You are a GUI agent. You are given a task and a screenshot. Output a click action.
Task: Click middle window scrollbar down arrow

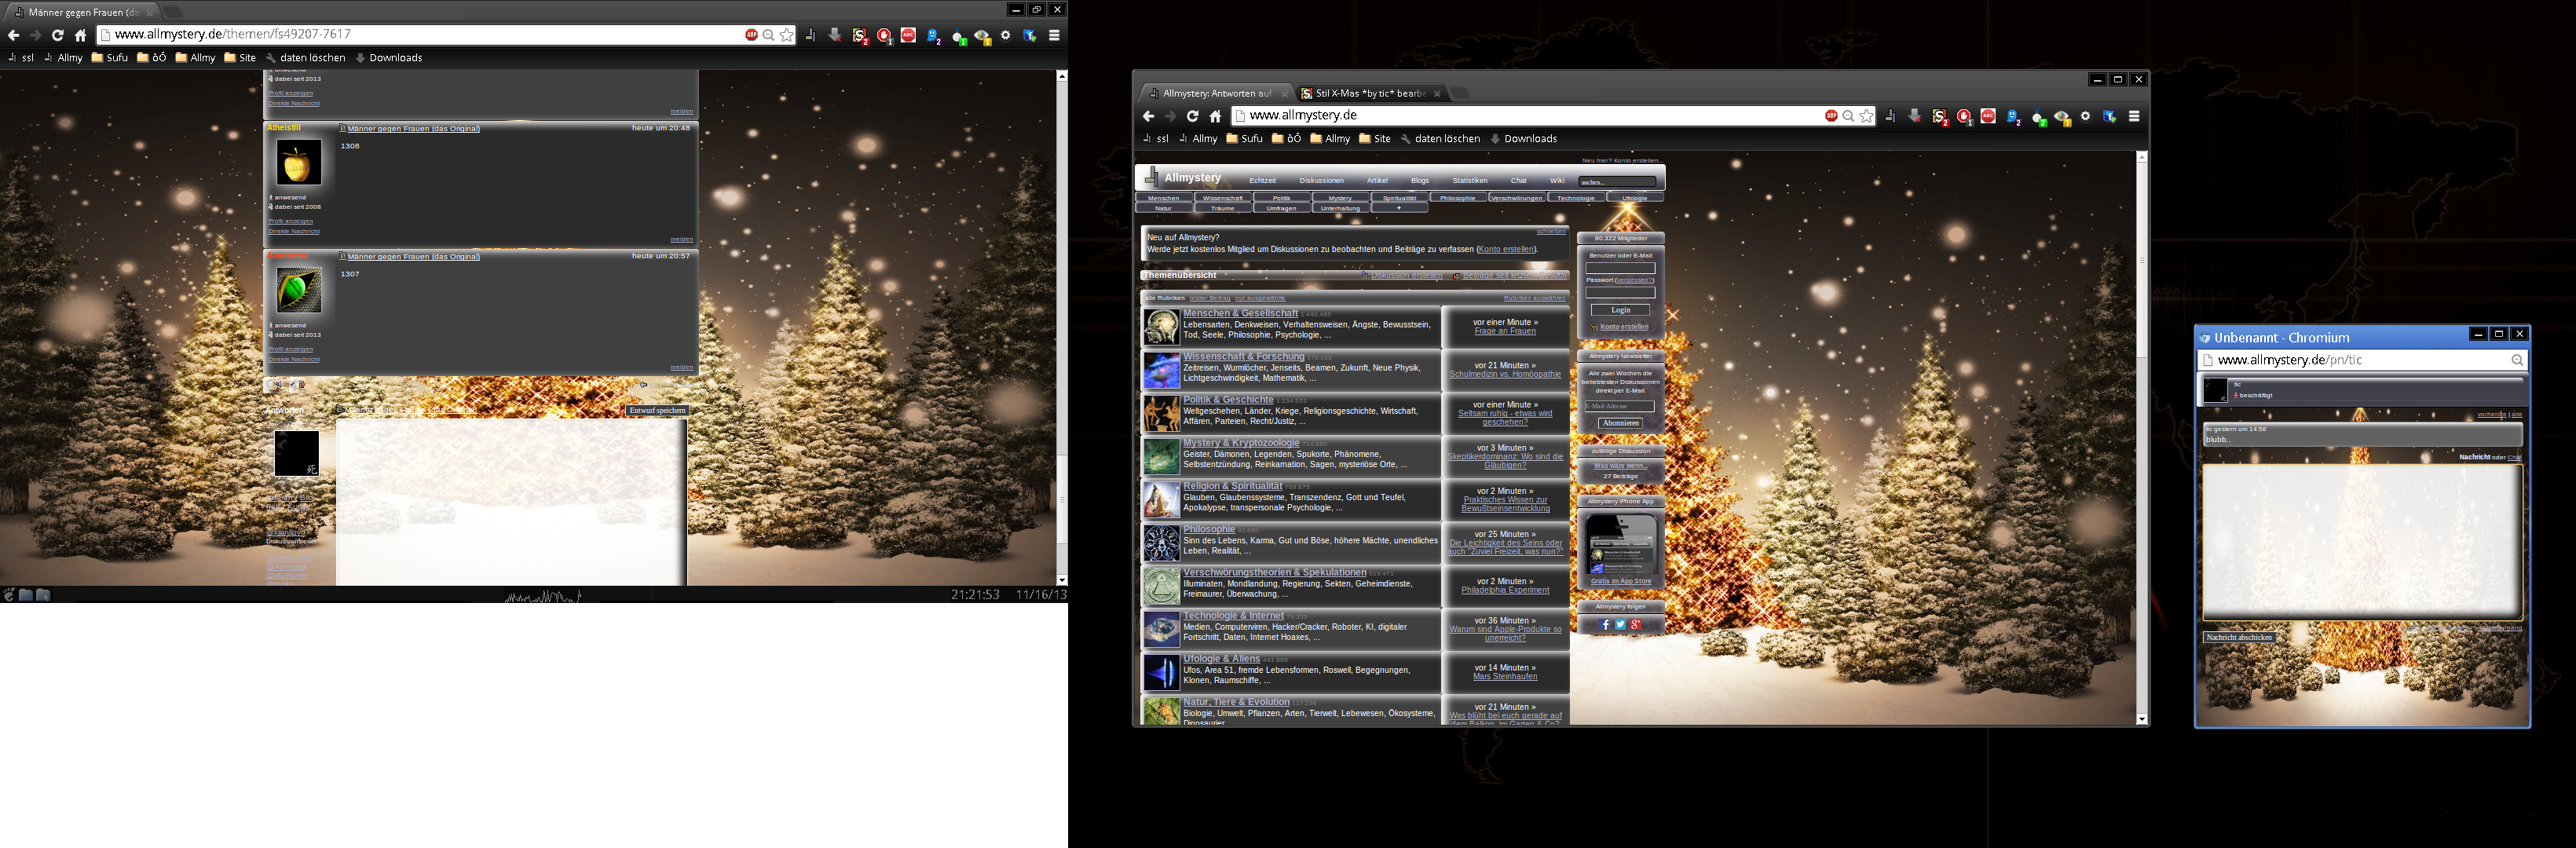[2142, 719]
